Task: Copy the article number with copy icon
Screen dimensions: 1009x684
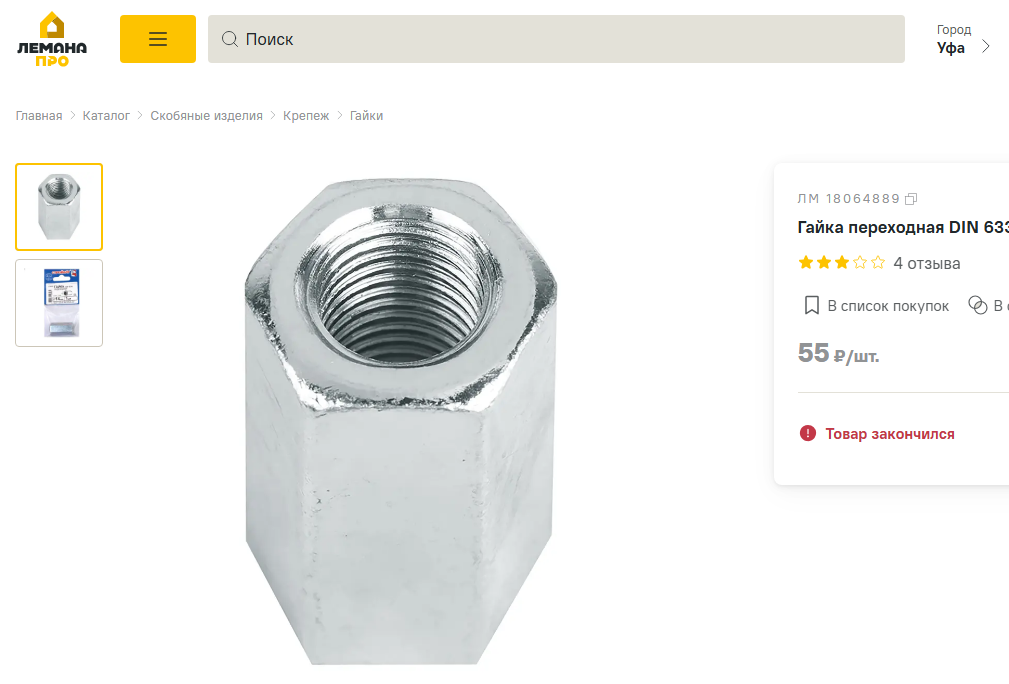Action: [911, 199]
